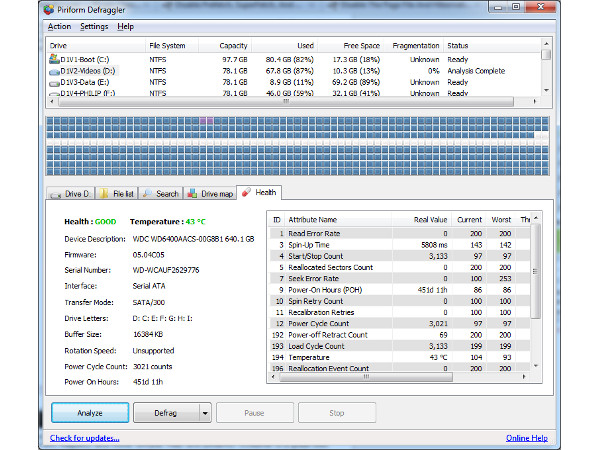Click the Free Space column header
The height and width of the screenshot is (450, 600).
351,46
